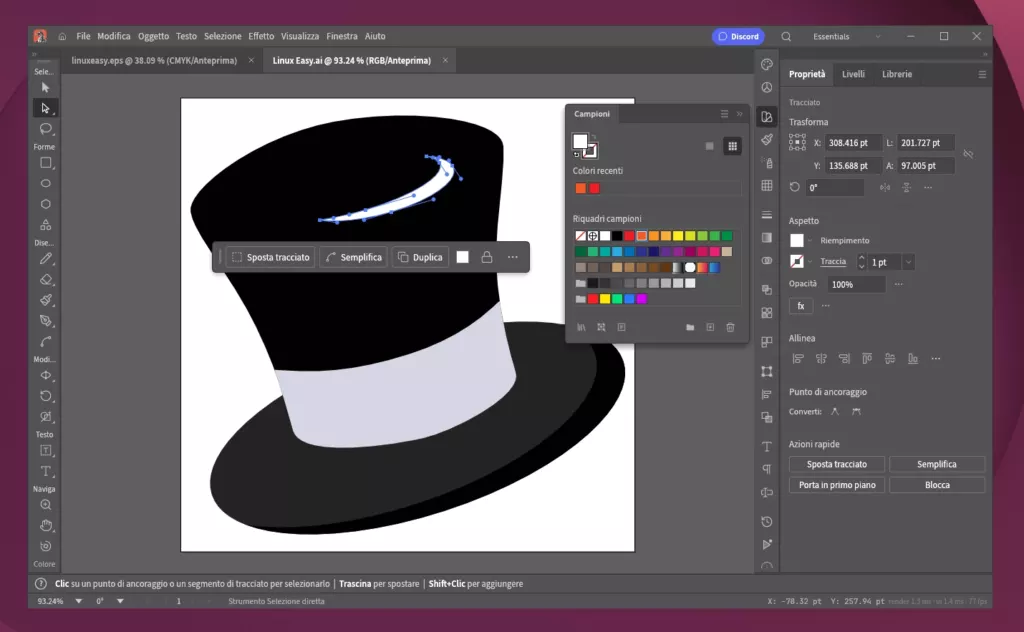Screen dimensions: 1024x632
Task: Open Properties panel hamburger menu
Action: [x=982, y=74]
